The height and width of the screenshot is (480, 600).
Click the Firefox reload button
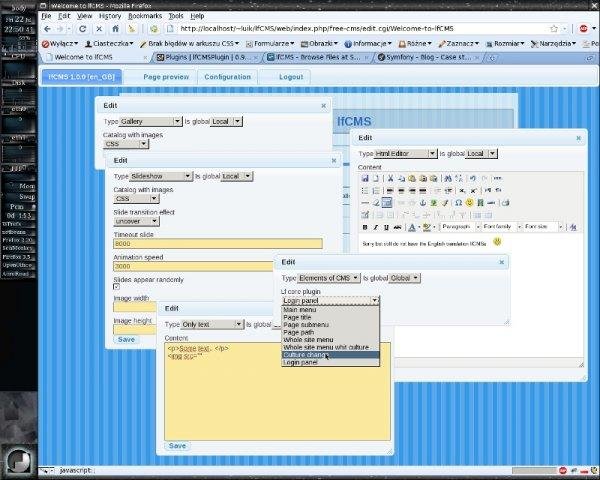point(83,29)
